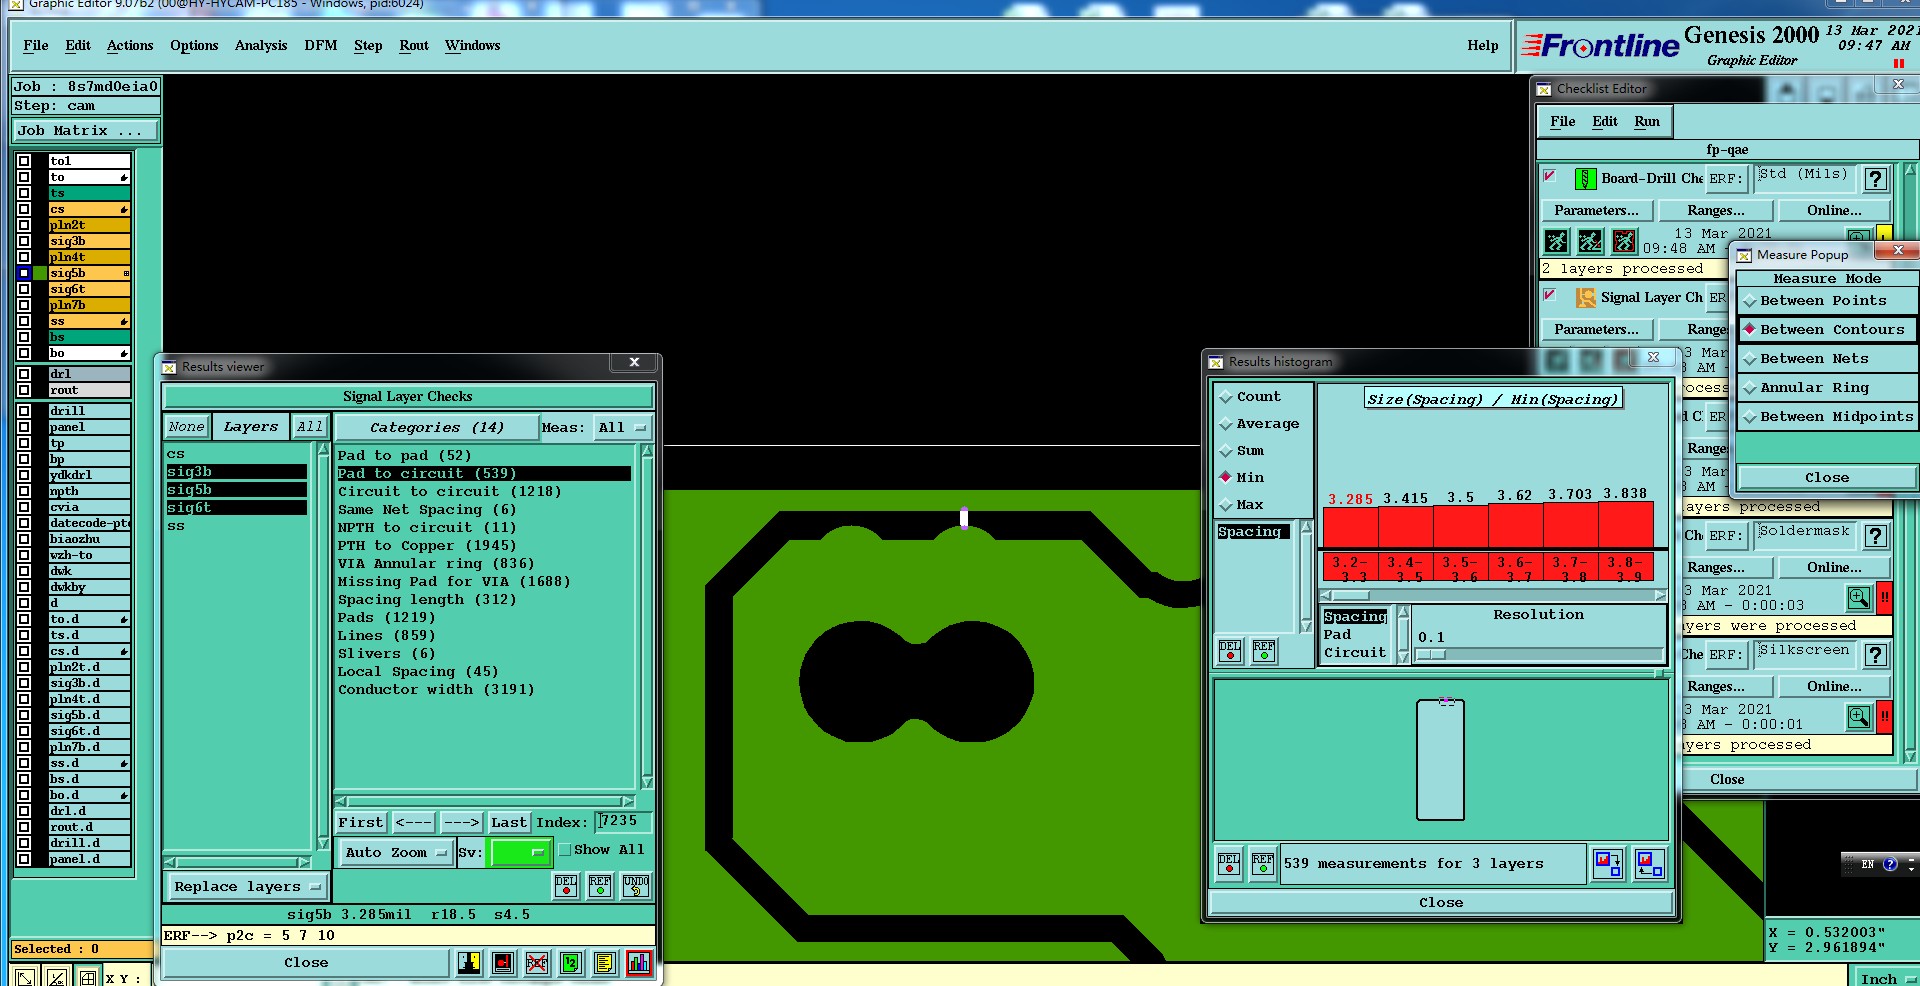
Task: Click the viewer-to-histogram import icon
Action: tap(1649, 863)
